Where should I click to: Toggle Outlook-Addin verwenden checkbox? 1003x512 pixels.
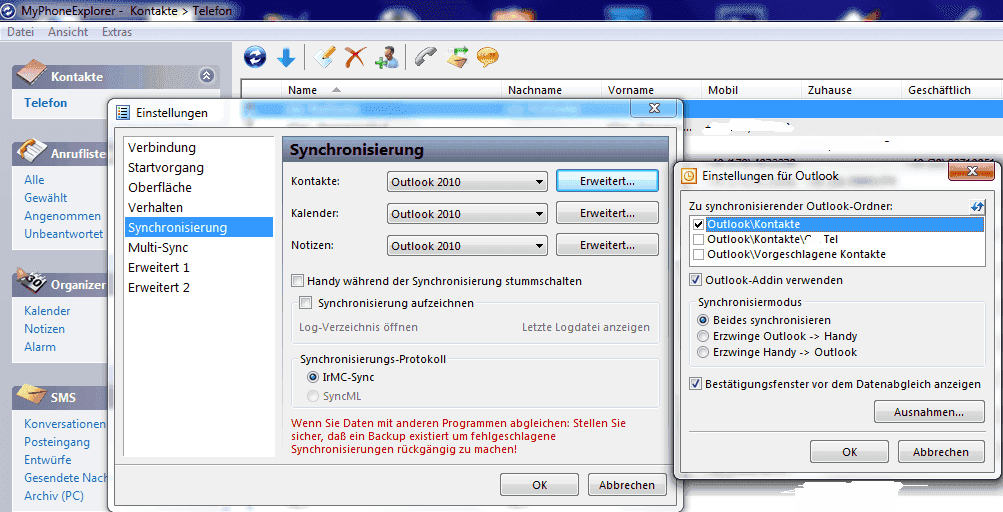pos(695,280)
